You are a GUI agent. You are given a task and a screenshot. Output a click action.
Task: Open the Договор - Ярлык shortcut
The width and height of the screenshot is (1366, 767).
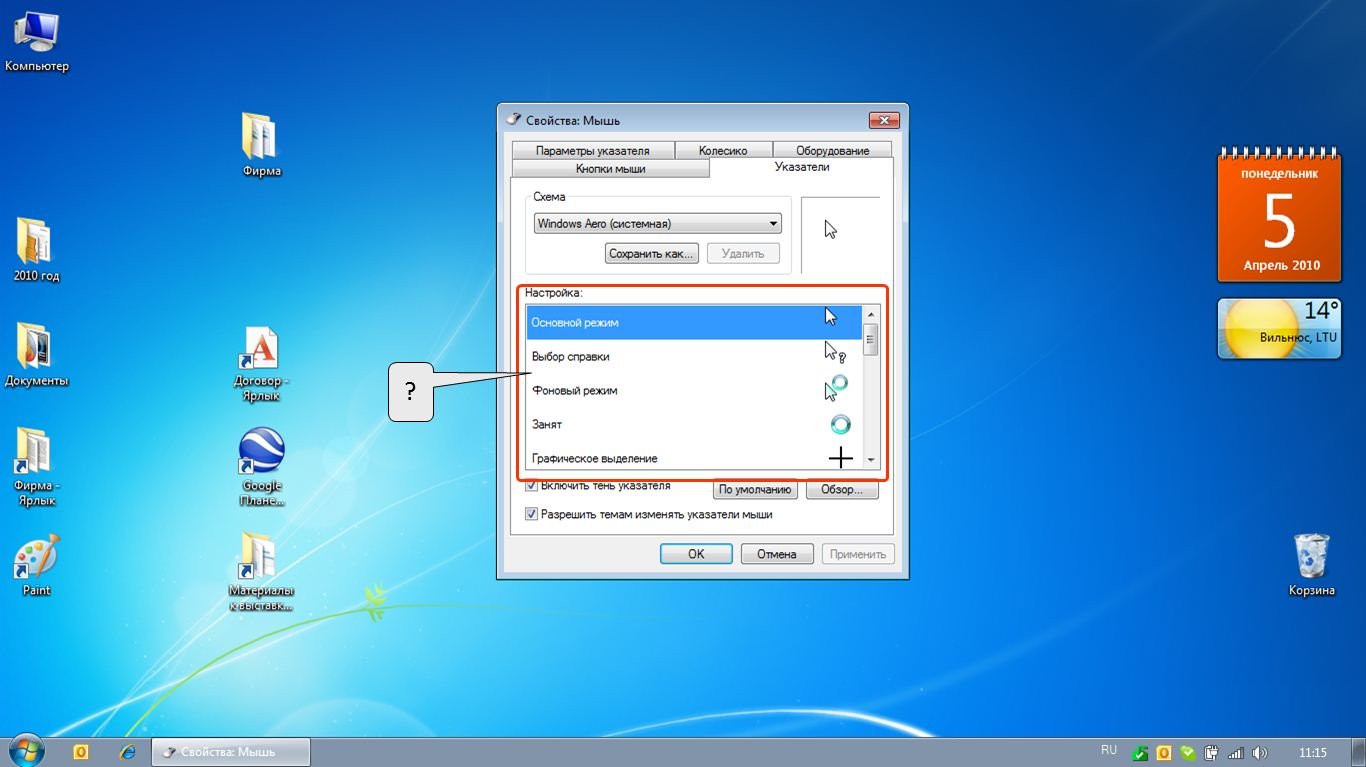pyautogui.click(x=261, y=350)
